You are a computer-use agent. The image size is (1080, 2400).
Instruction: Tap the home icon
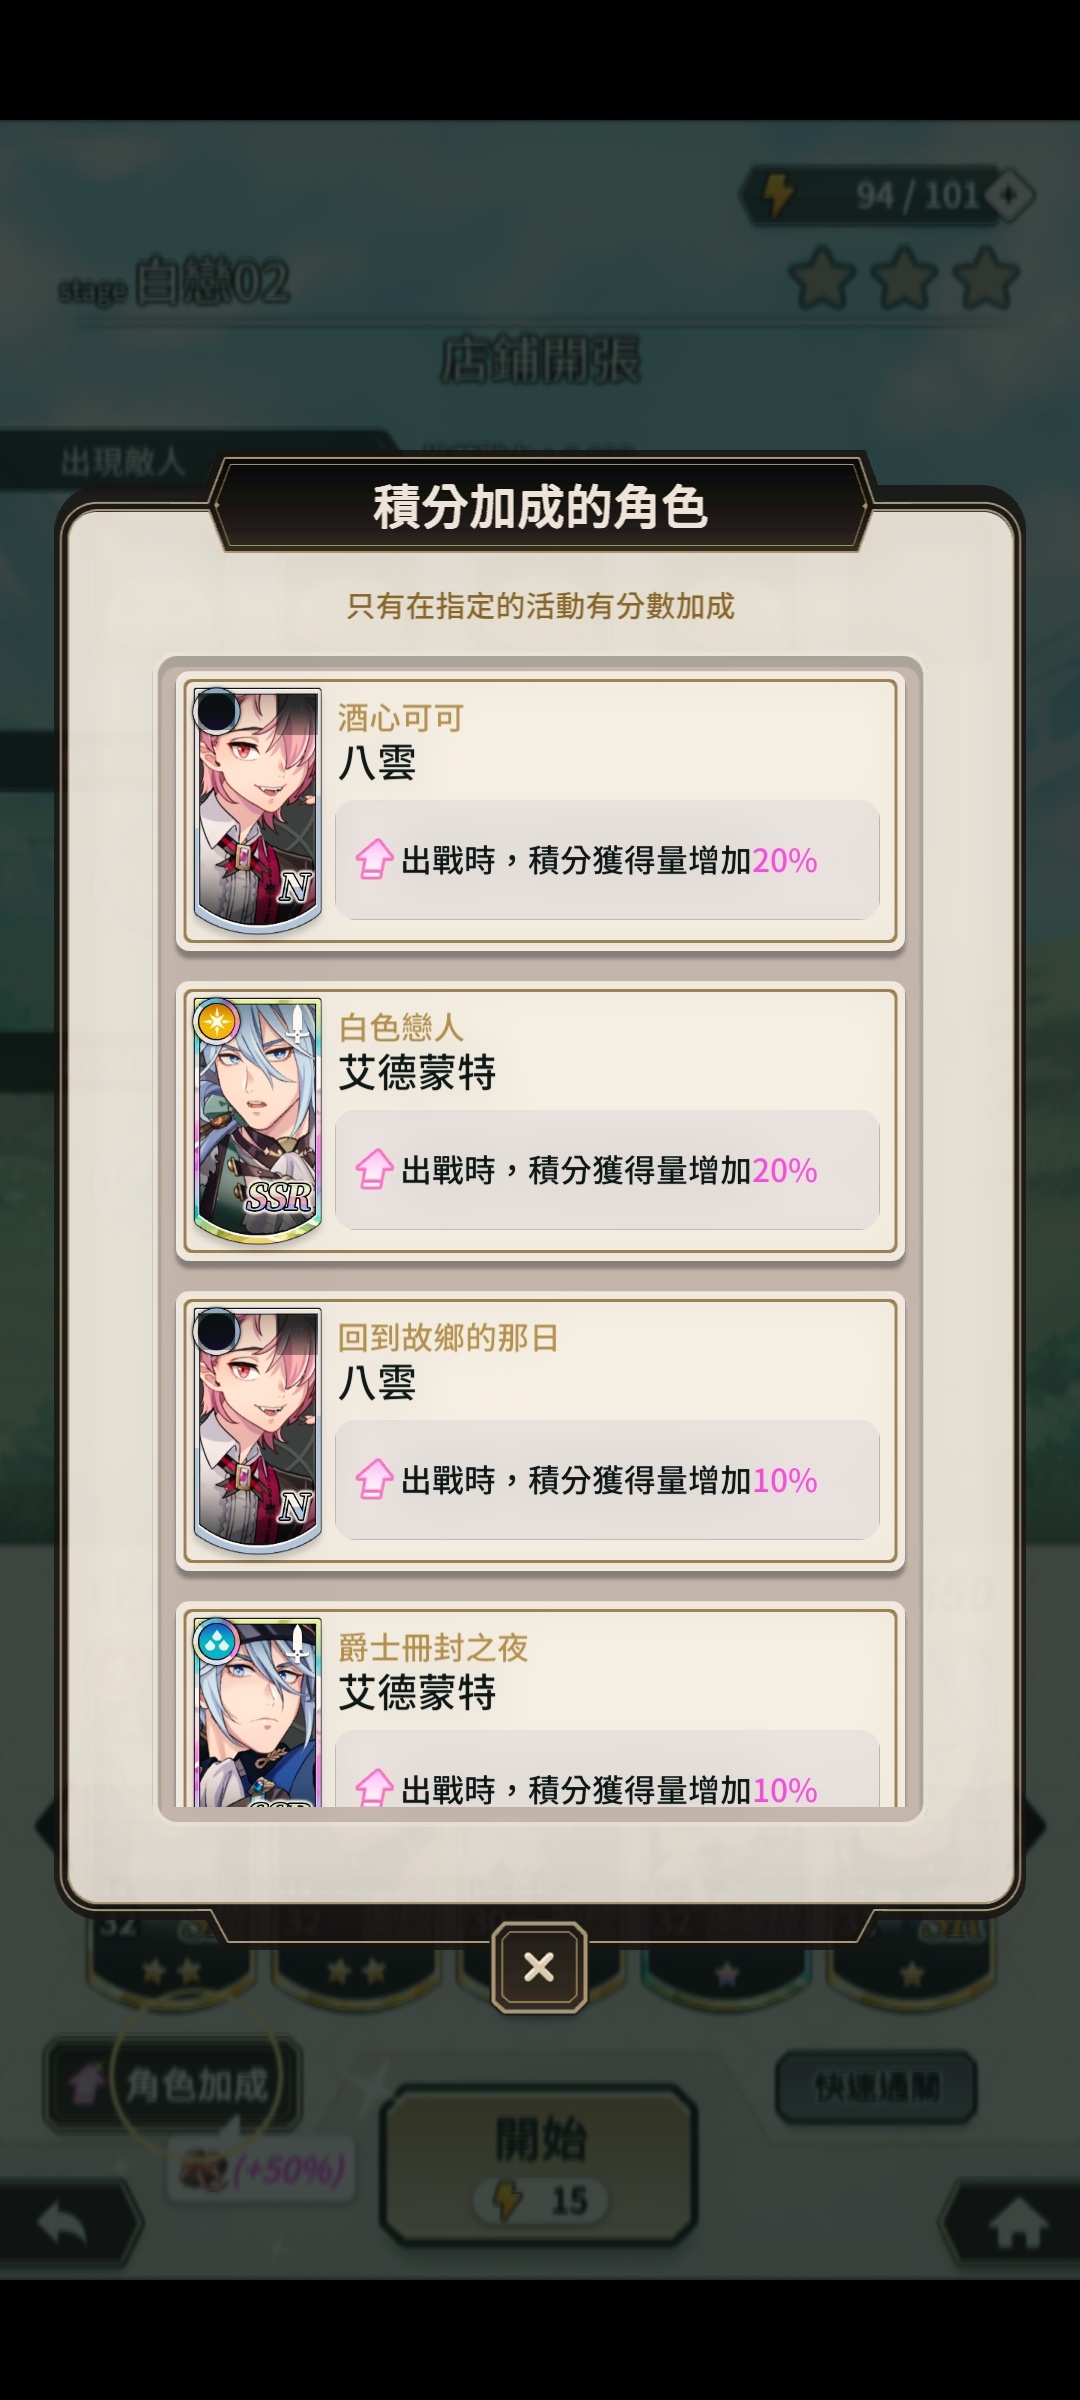tap(1016, 2225)
